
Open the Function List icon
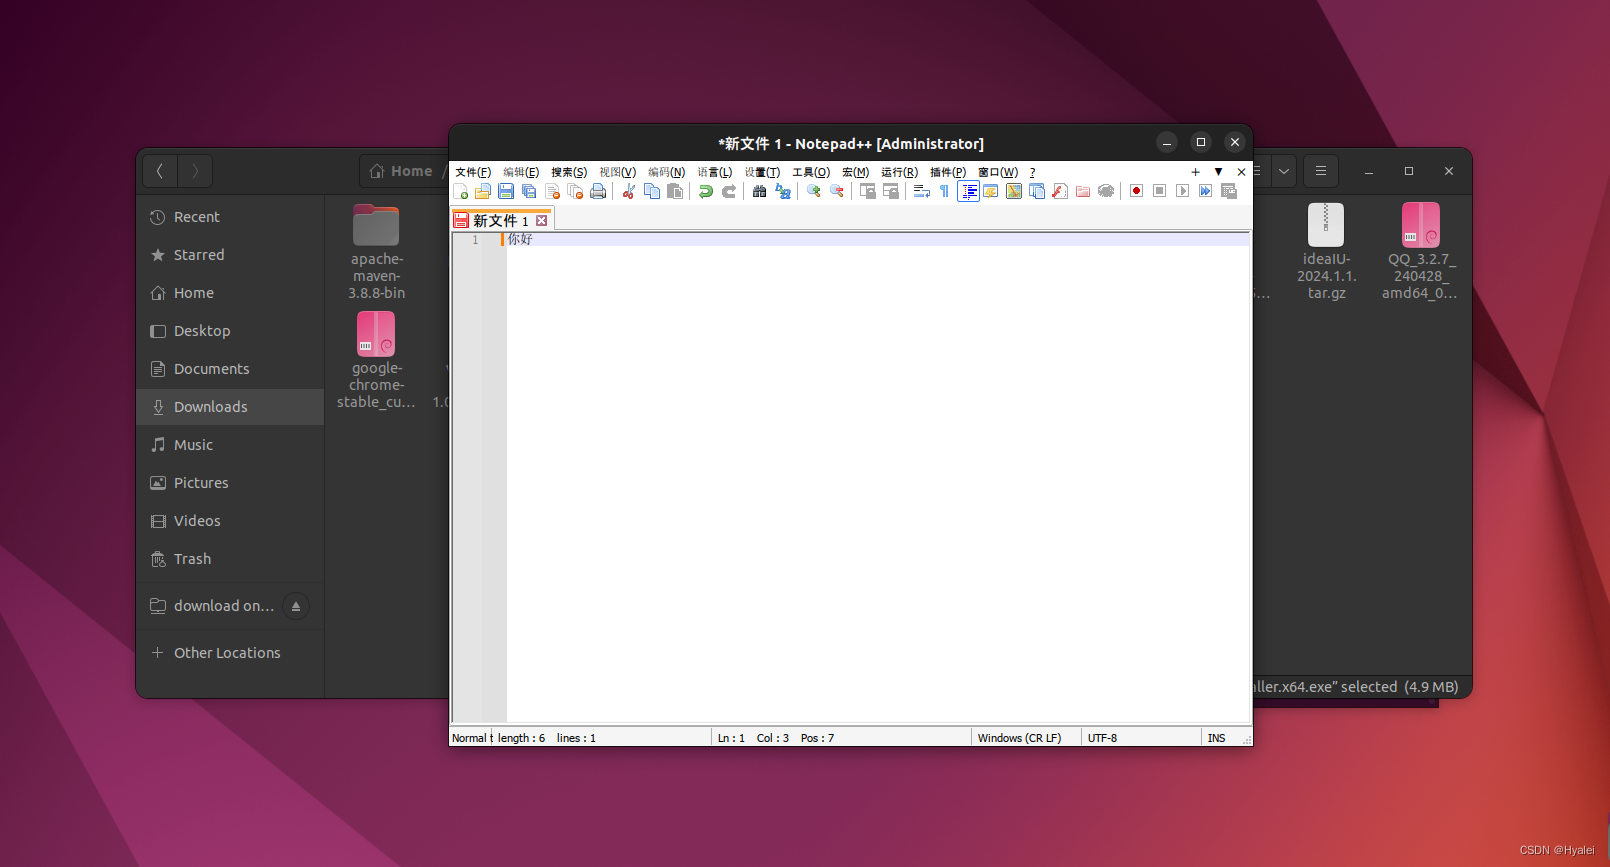1060,191
